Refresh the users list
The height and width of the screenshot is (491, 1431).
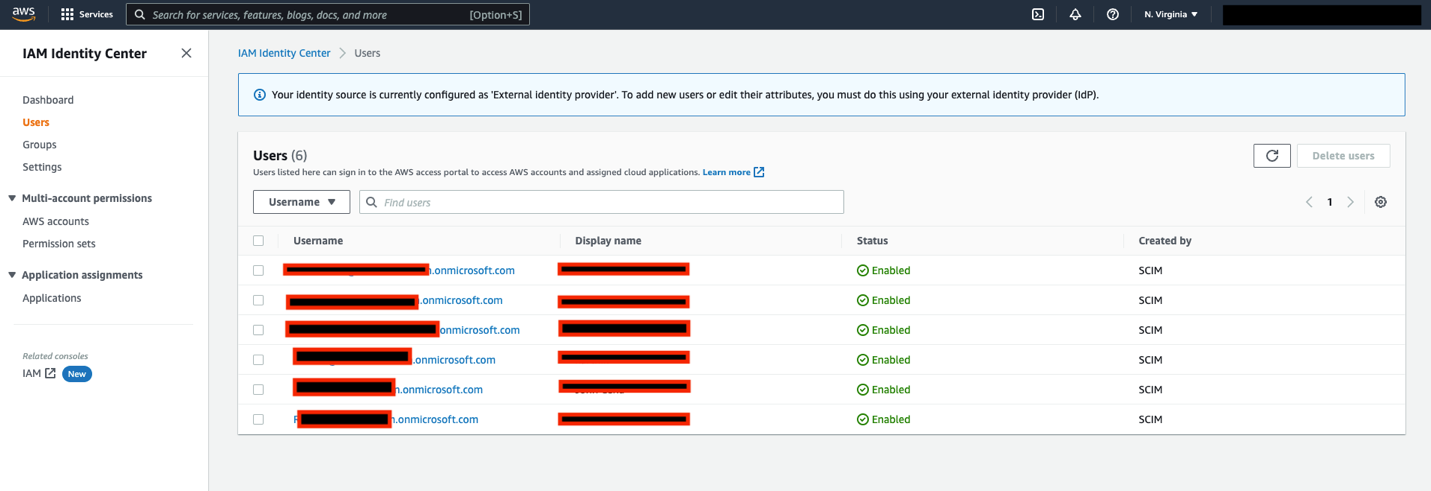pos(1272,156)
